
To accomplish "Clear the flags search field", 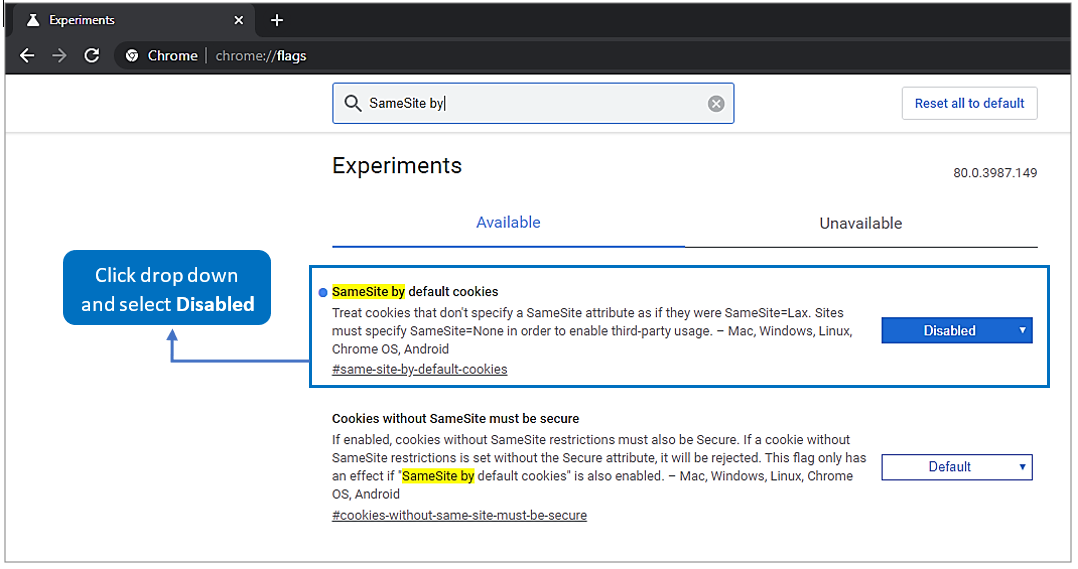I will pyautogui.click(x=716, y=104).
